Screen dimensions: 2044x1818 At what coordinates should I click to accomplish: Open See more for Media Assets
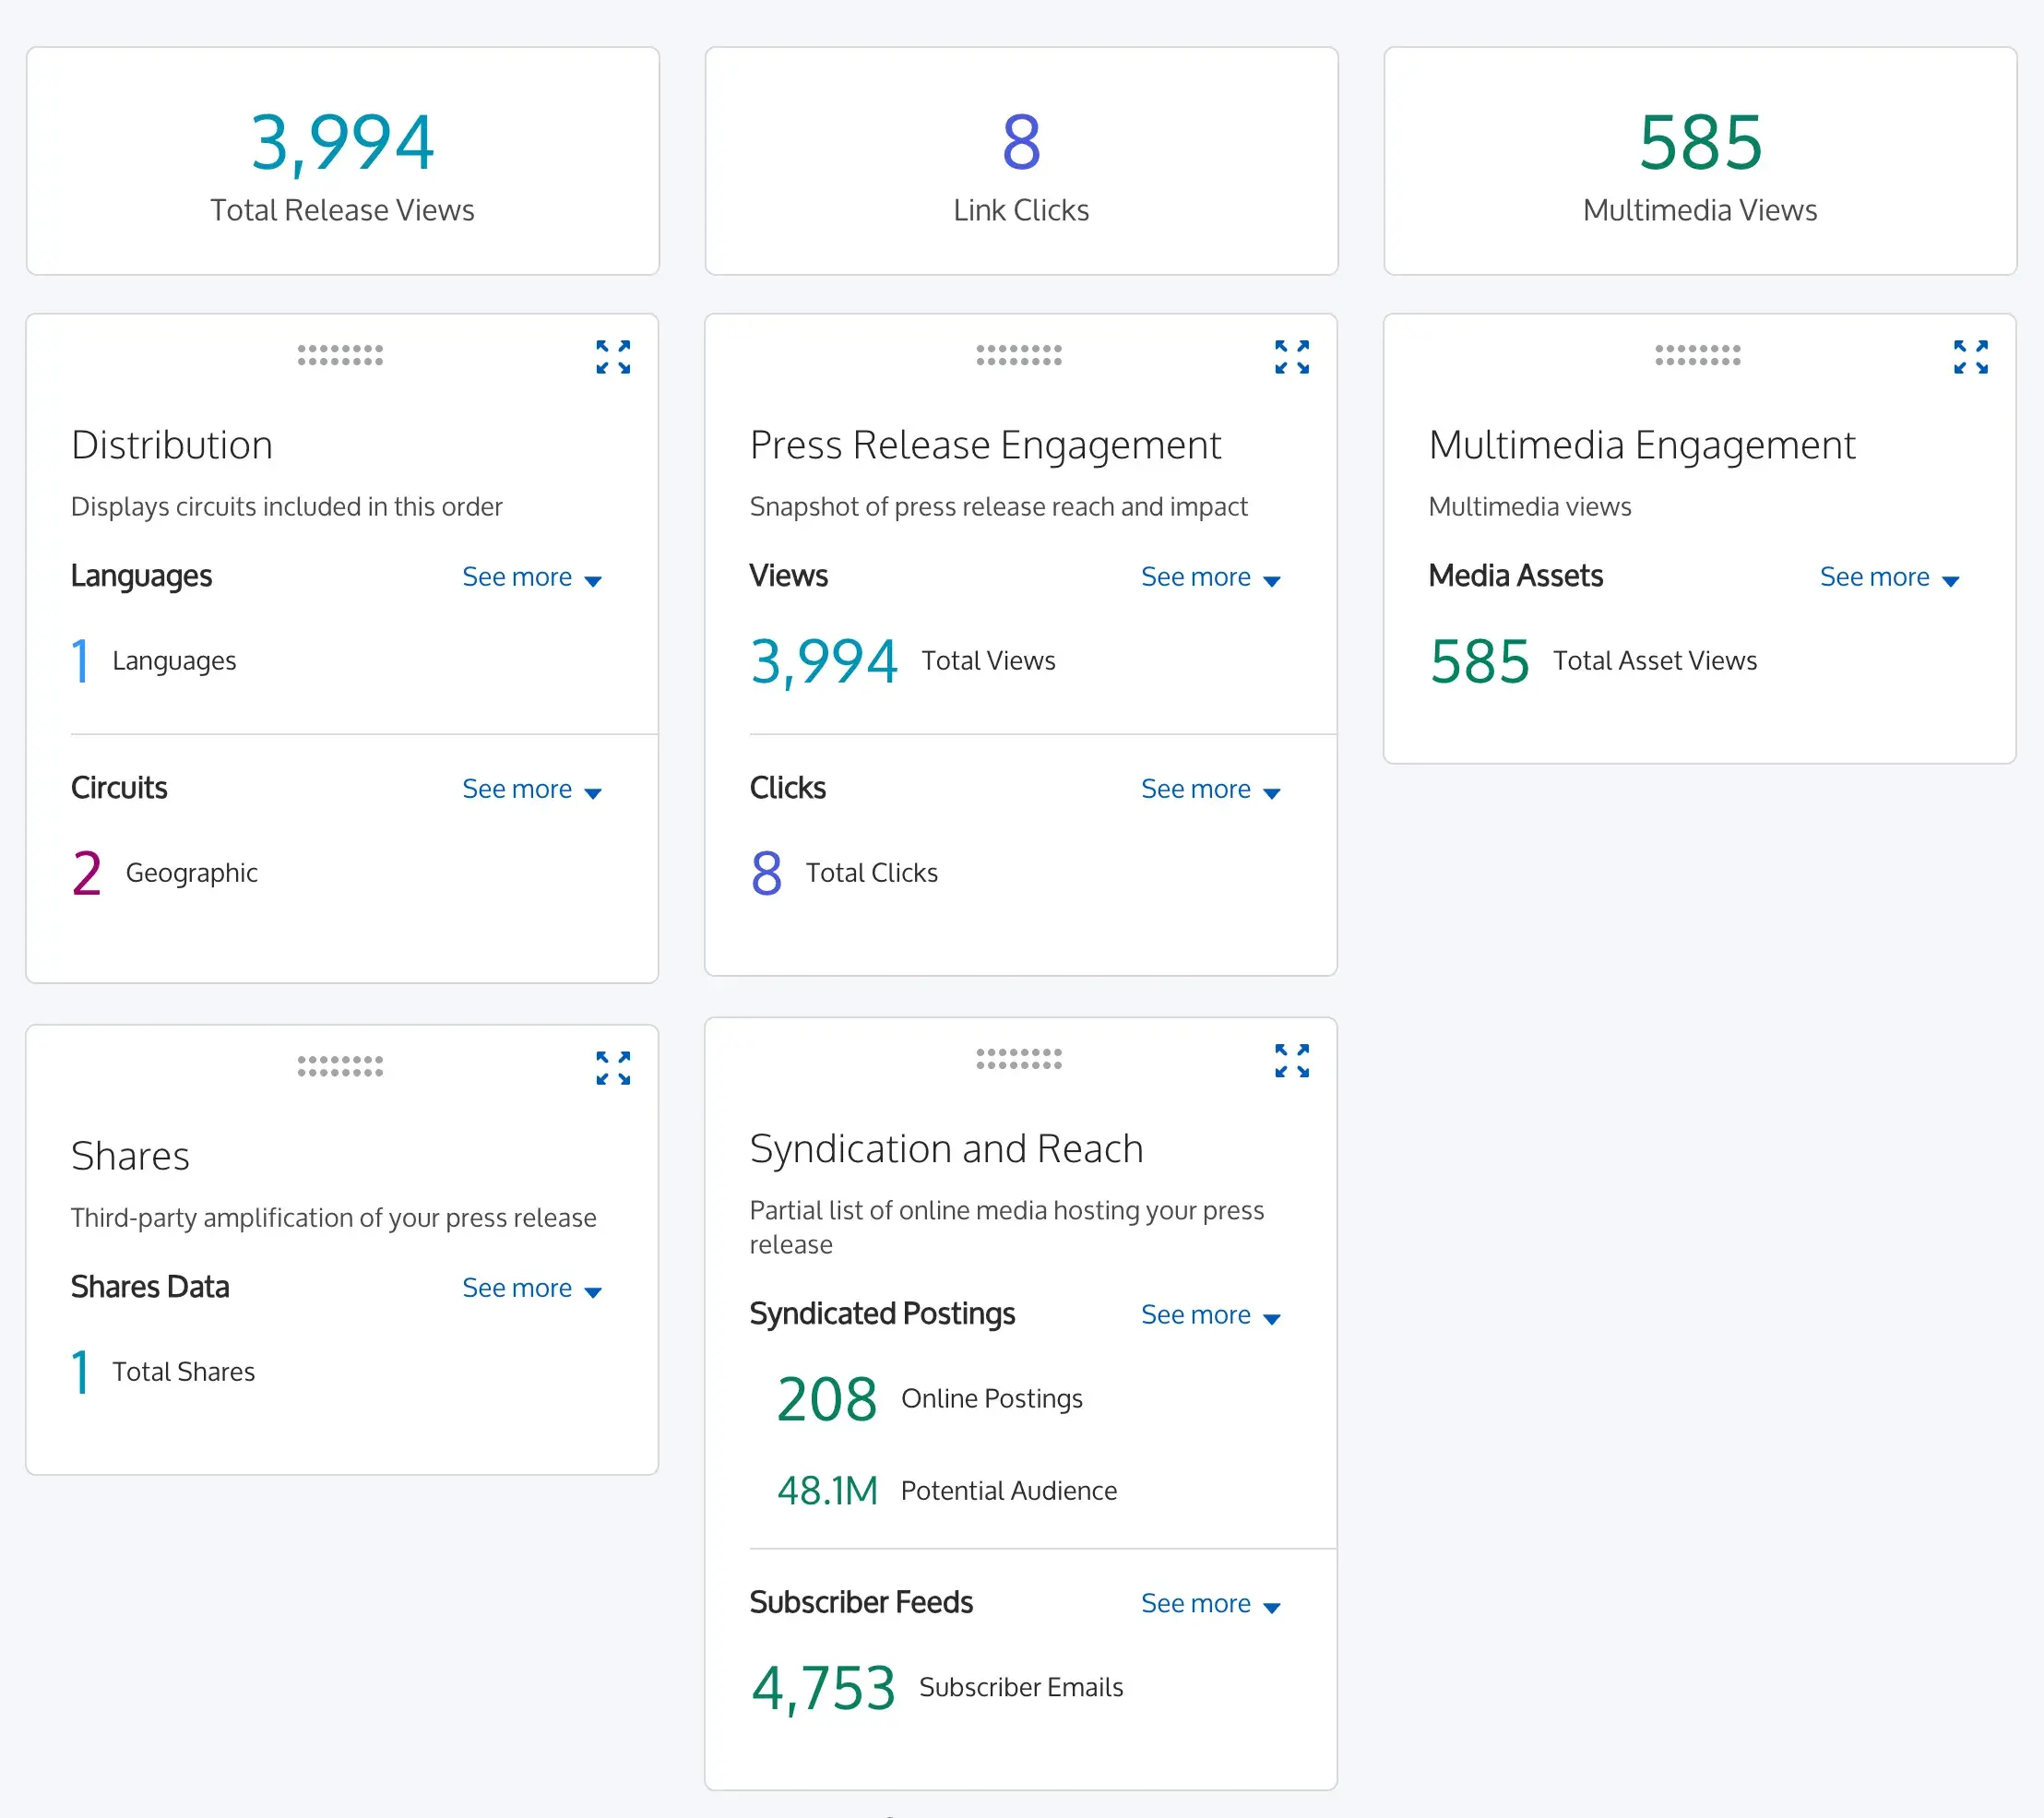[1890, 577]
